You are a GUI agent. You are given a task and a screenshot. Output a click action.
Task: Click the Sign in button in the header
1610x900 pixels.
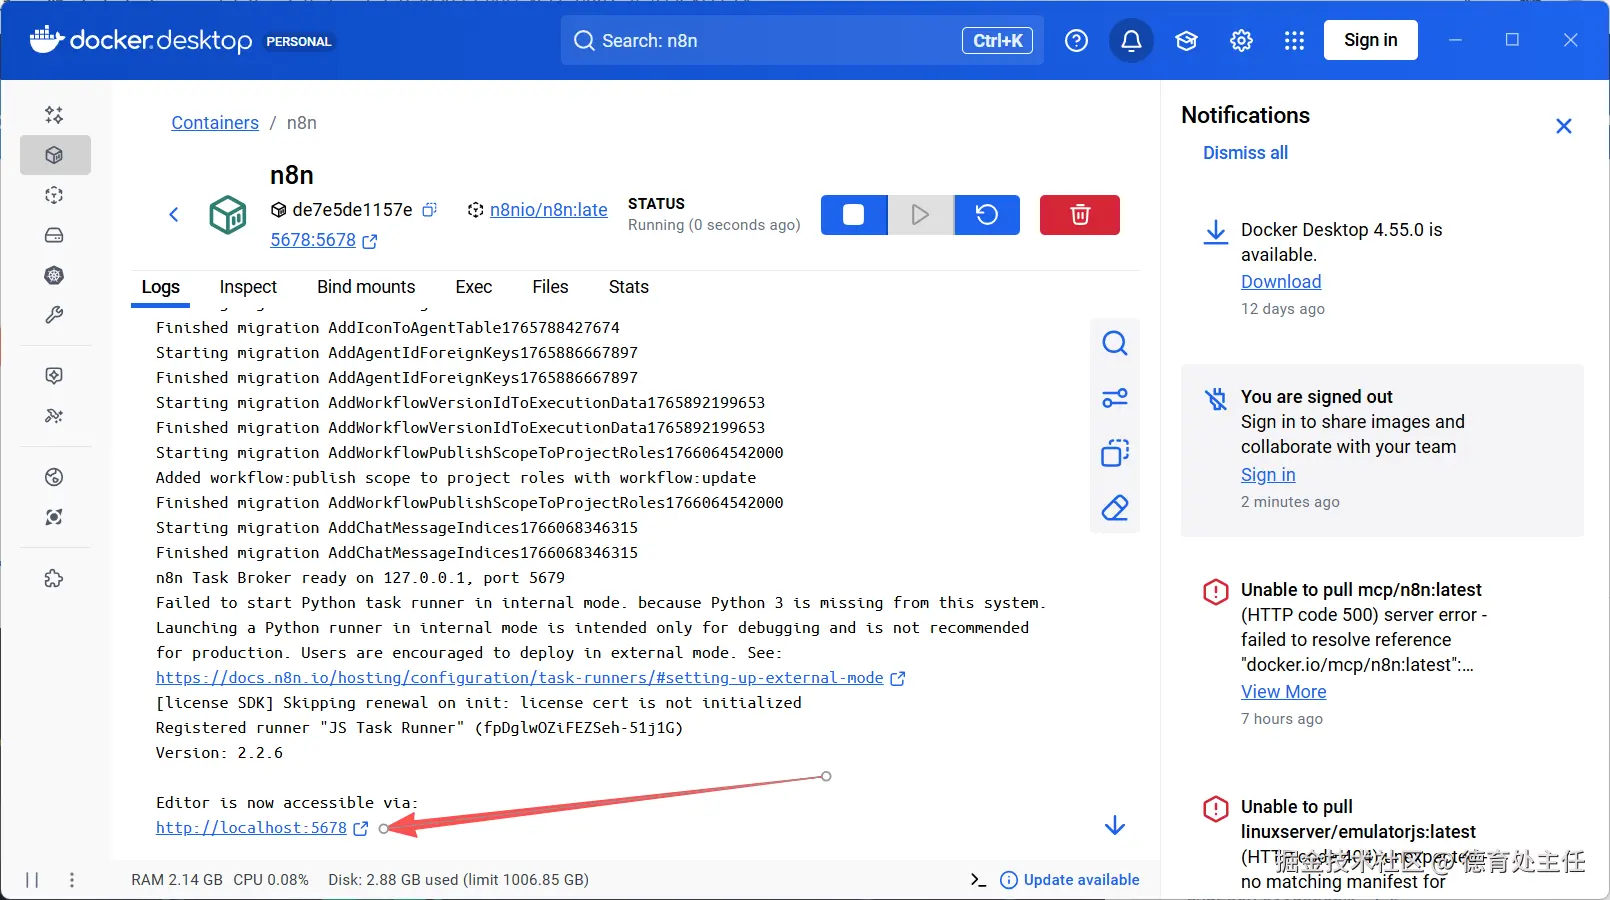pos(1371,40)
